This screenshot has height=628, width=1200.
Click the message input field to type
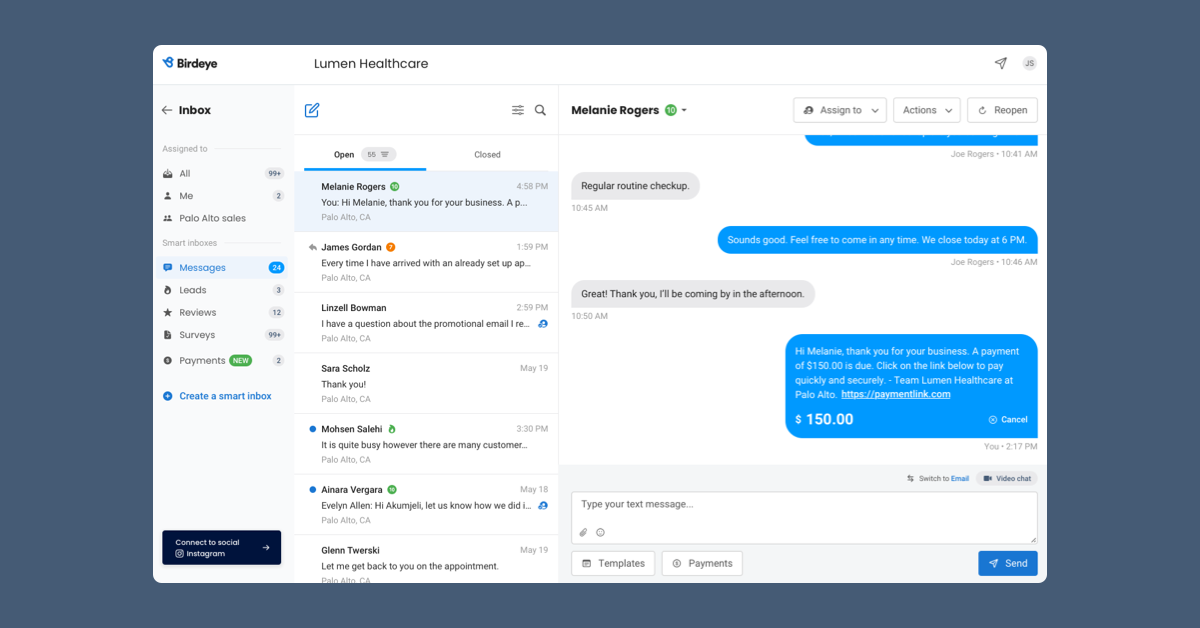[800, 505]
